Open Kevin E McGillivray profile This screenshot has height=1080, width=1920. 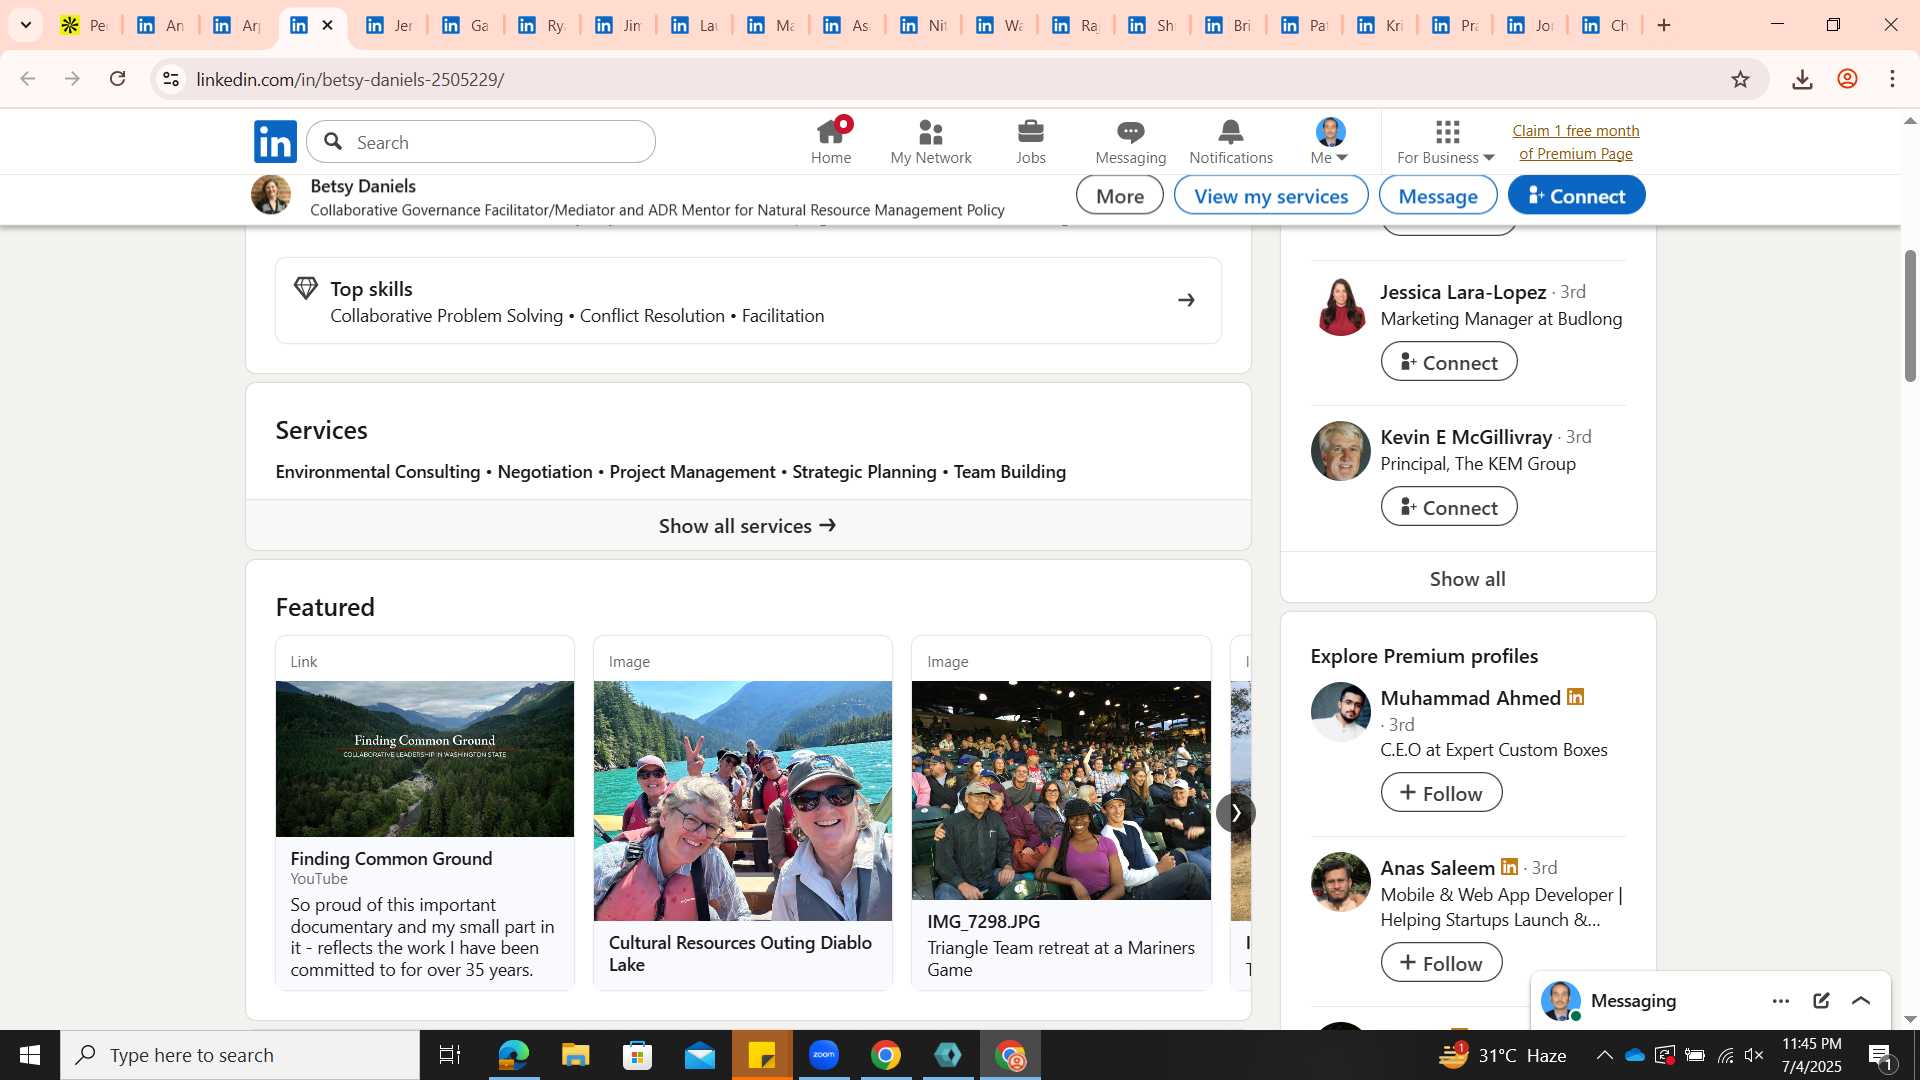[x=1466, y=437]
